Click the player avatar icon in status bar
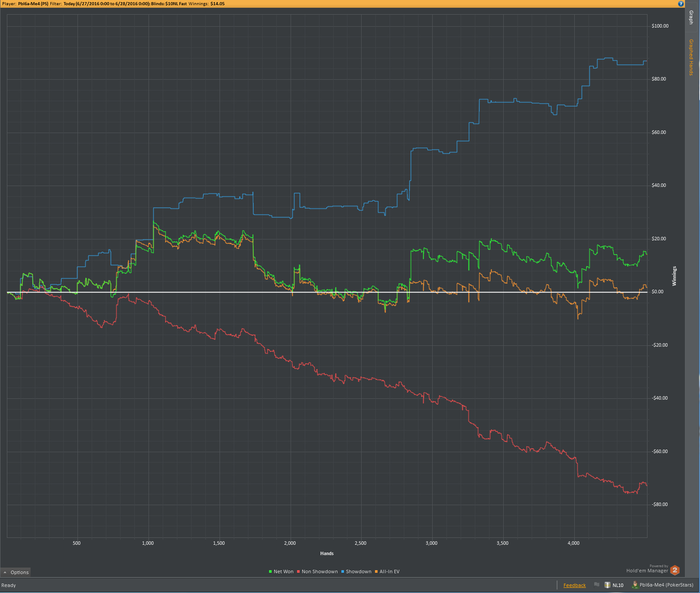700x593 pixels. click(635, 585)
